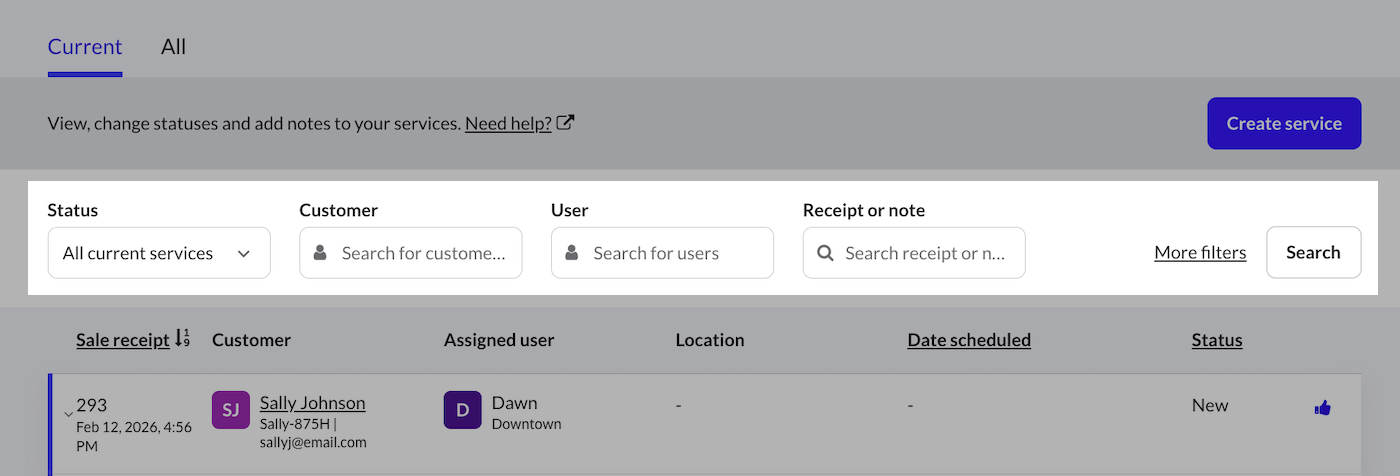1400x476 pixels.
Task: Click the person icon in the Customer field
Action: 320,253
